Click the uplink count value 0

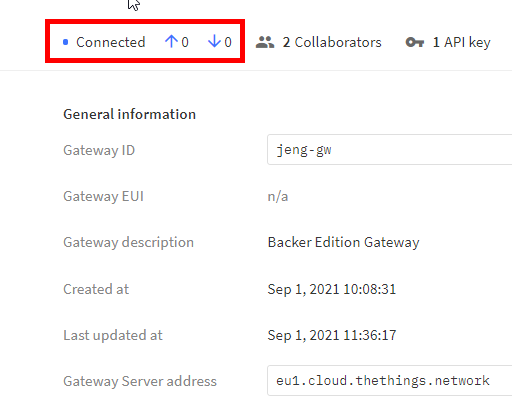tap(185, 42)
